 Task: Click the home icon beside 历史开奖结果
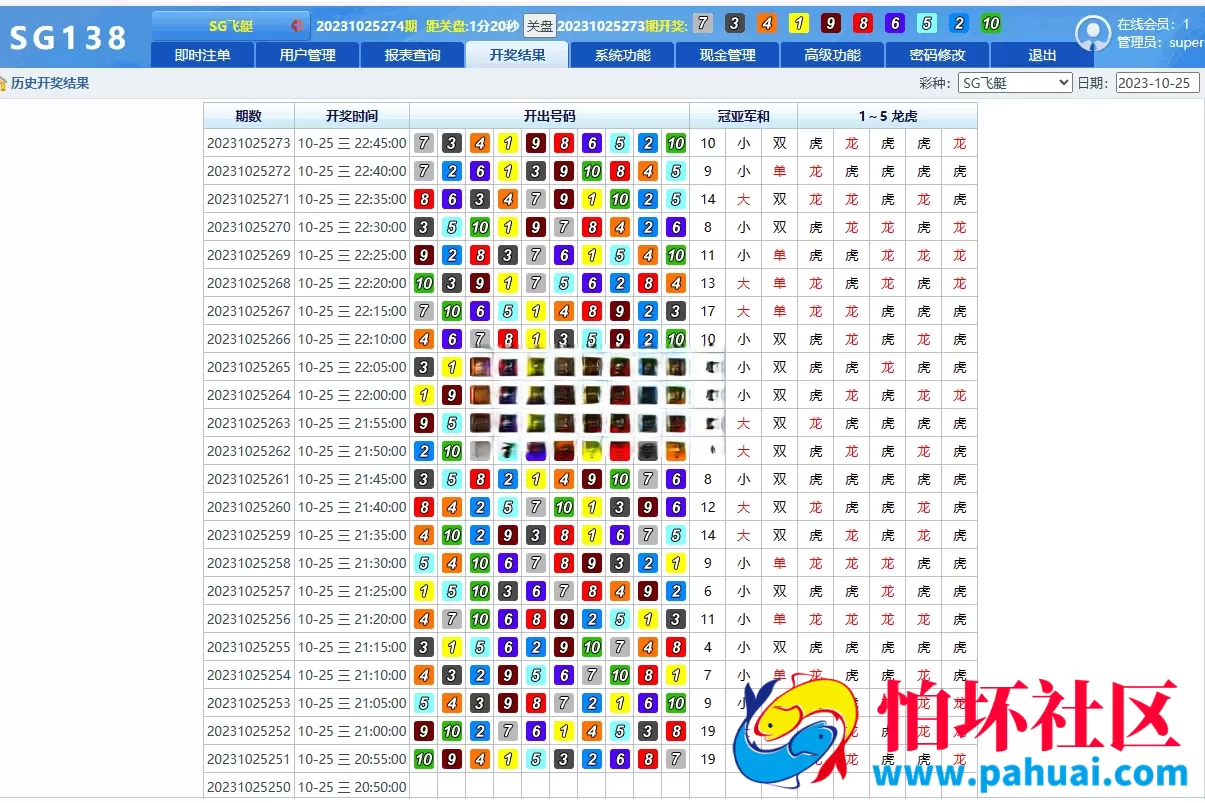coord(4,84)
